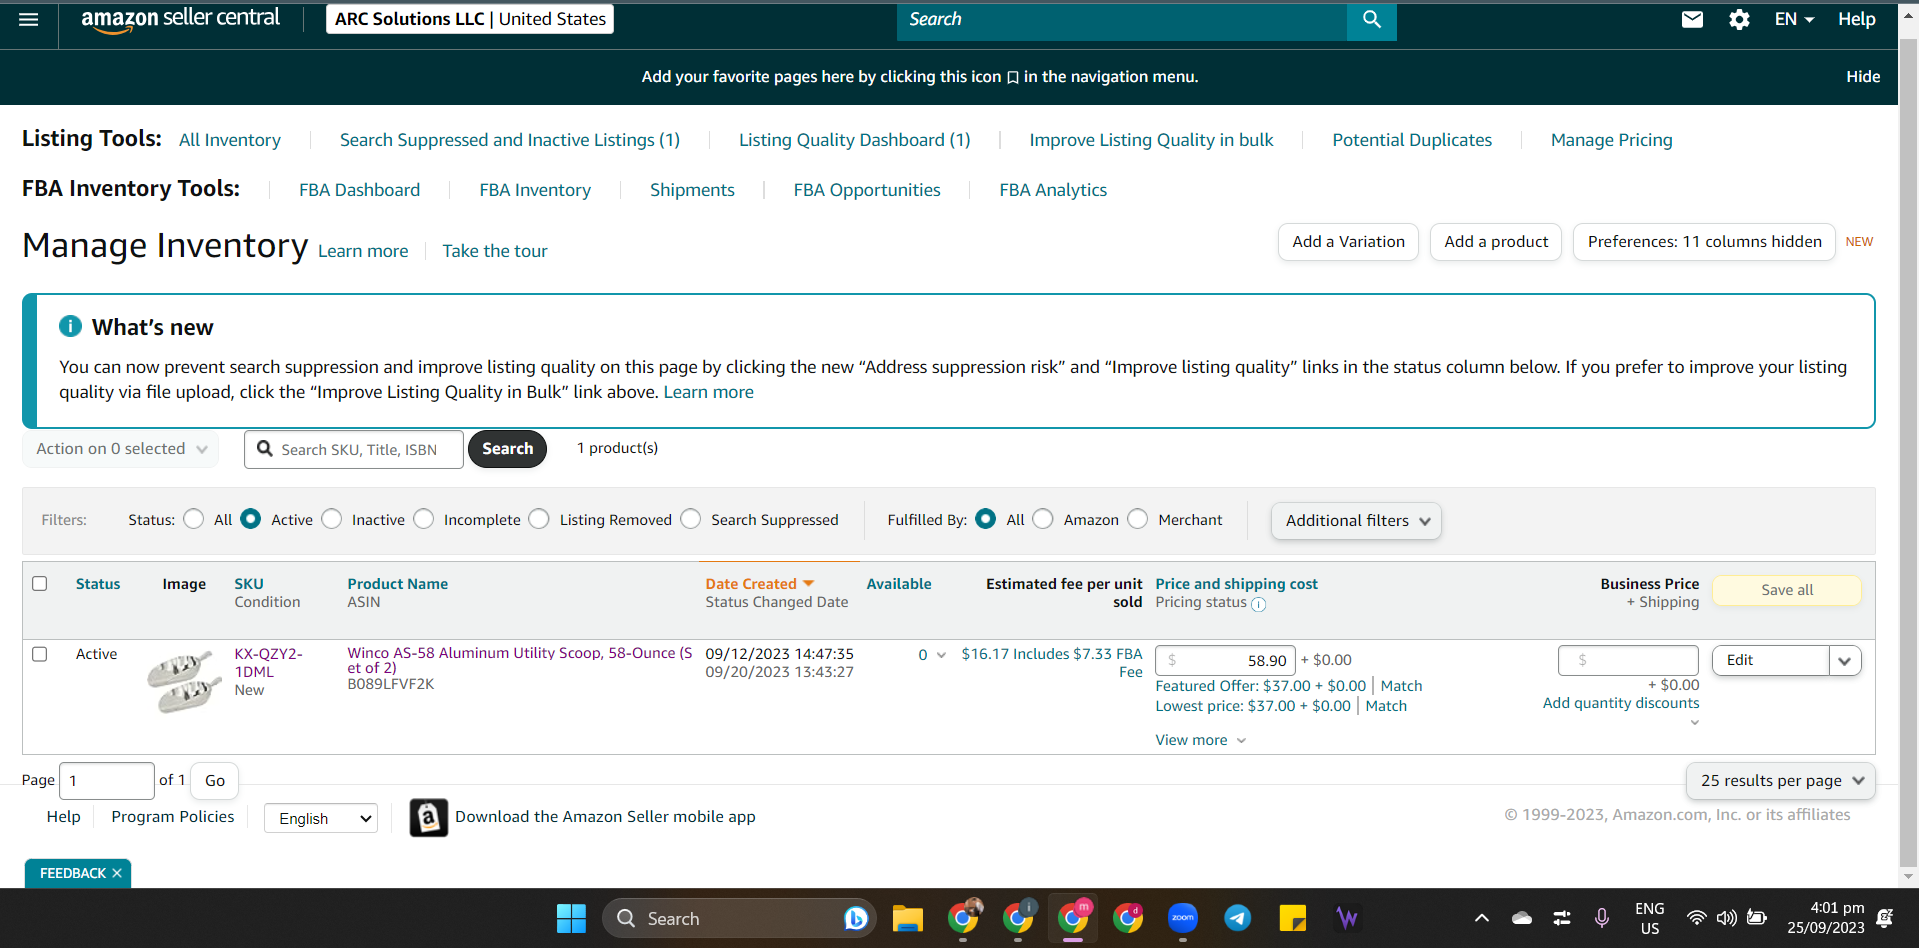This screenshot has height=948, width=1919.
Task: Open File Explorer from taskbar
Action: (907, 918)
